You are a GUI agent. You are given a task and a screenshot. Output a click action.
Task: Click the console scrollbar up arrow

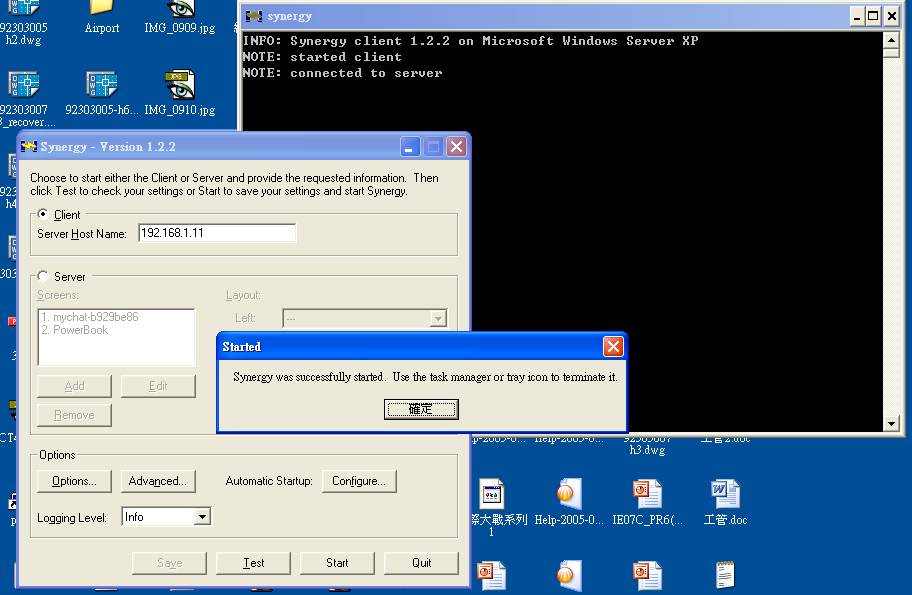891,41
